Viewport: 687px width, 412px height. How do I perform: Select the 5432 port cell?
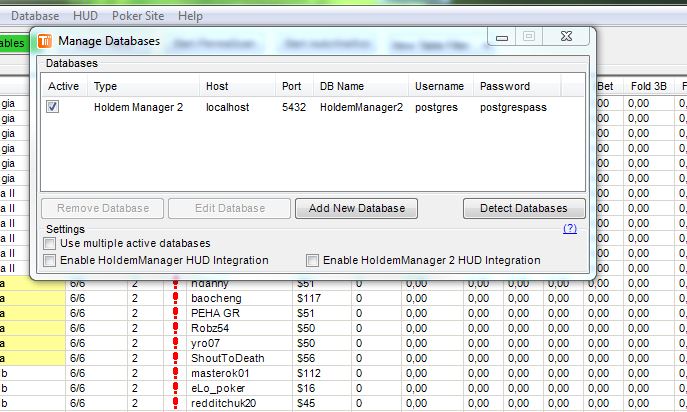point(294,107)
